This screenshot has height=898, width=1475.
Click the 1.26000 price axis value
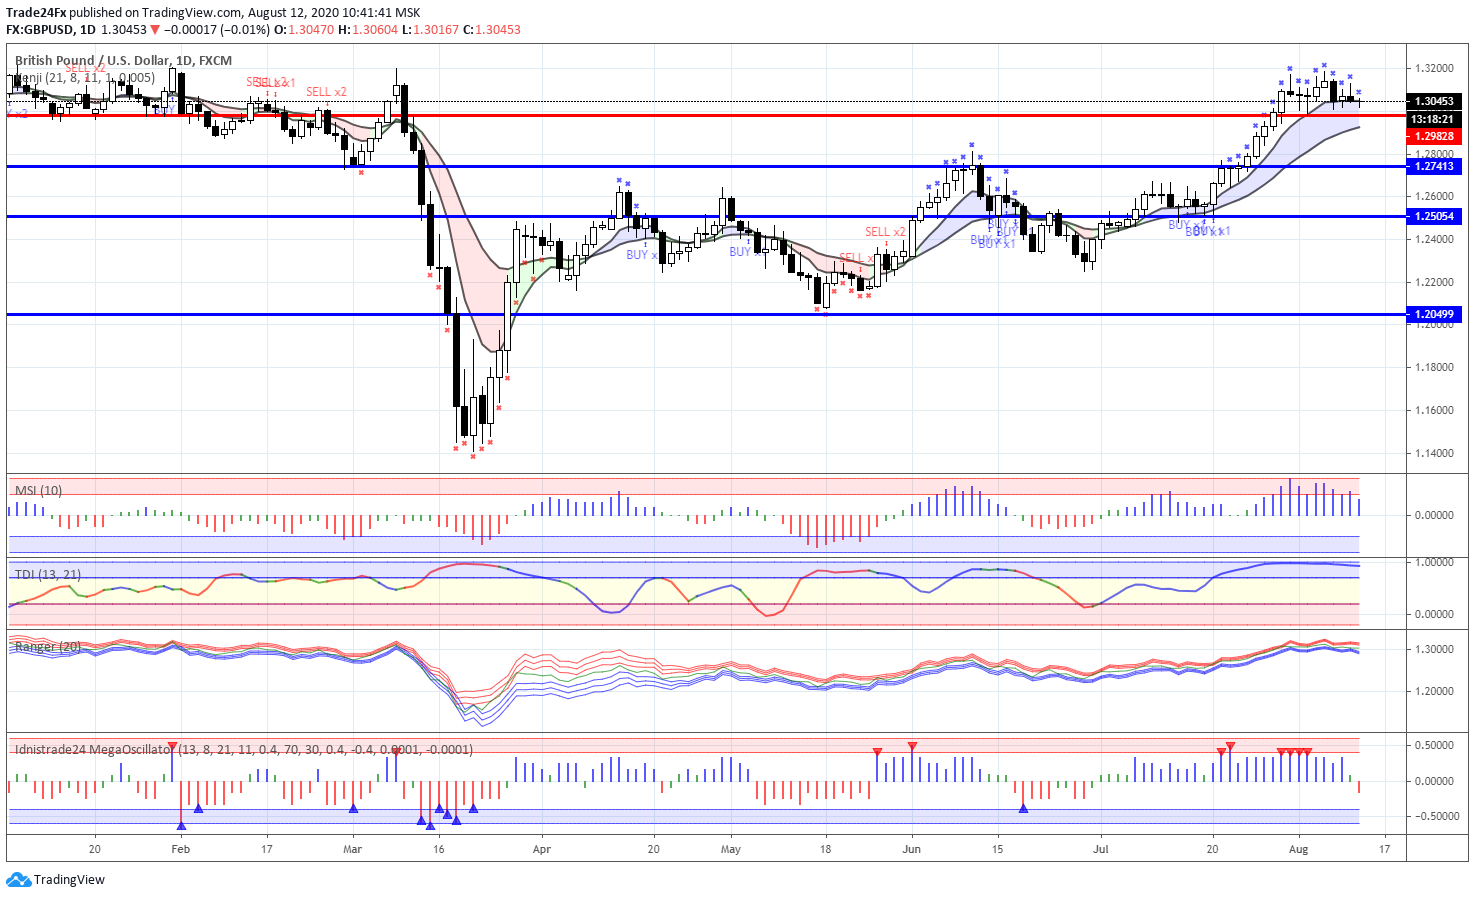point(1434,197)
